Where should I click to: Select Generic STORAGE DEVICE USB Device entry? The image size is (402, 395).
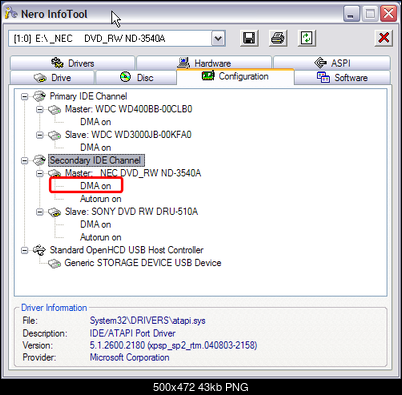[143, 263]
